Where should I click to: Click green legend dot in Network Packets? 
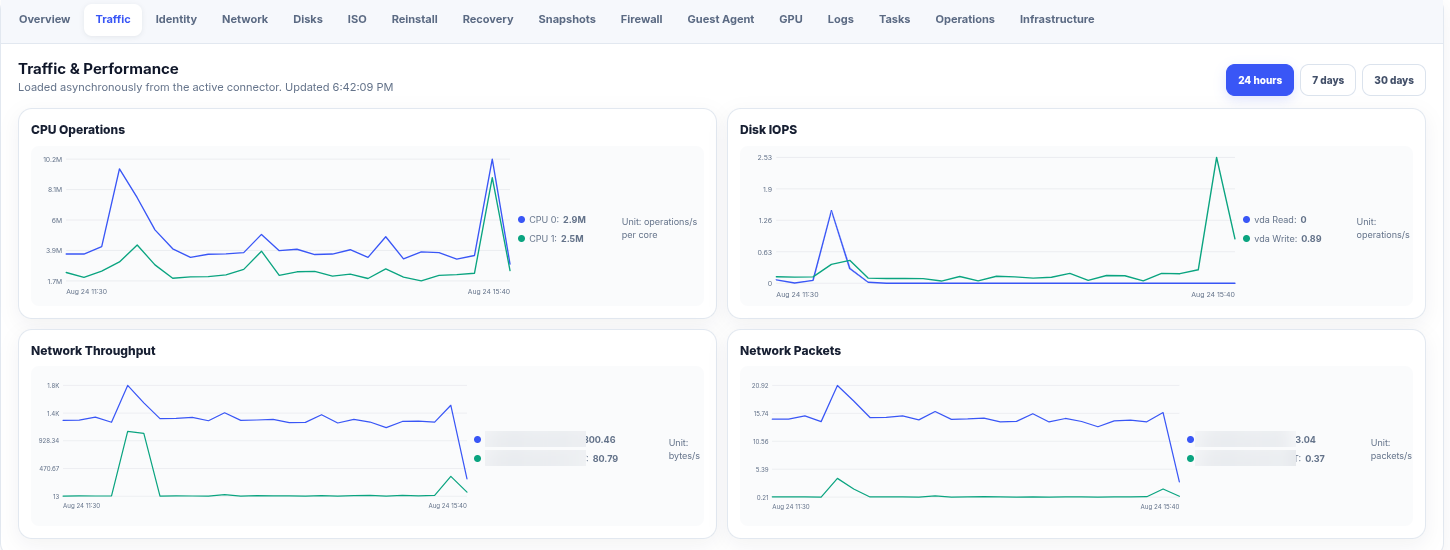click(x=1190, y=458)
